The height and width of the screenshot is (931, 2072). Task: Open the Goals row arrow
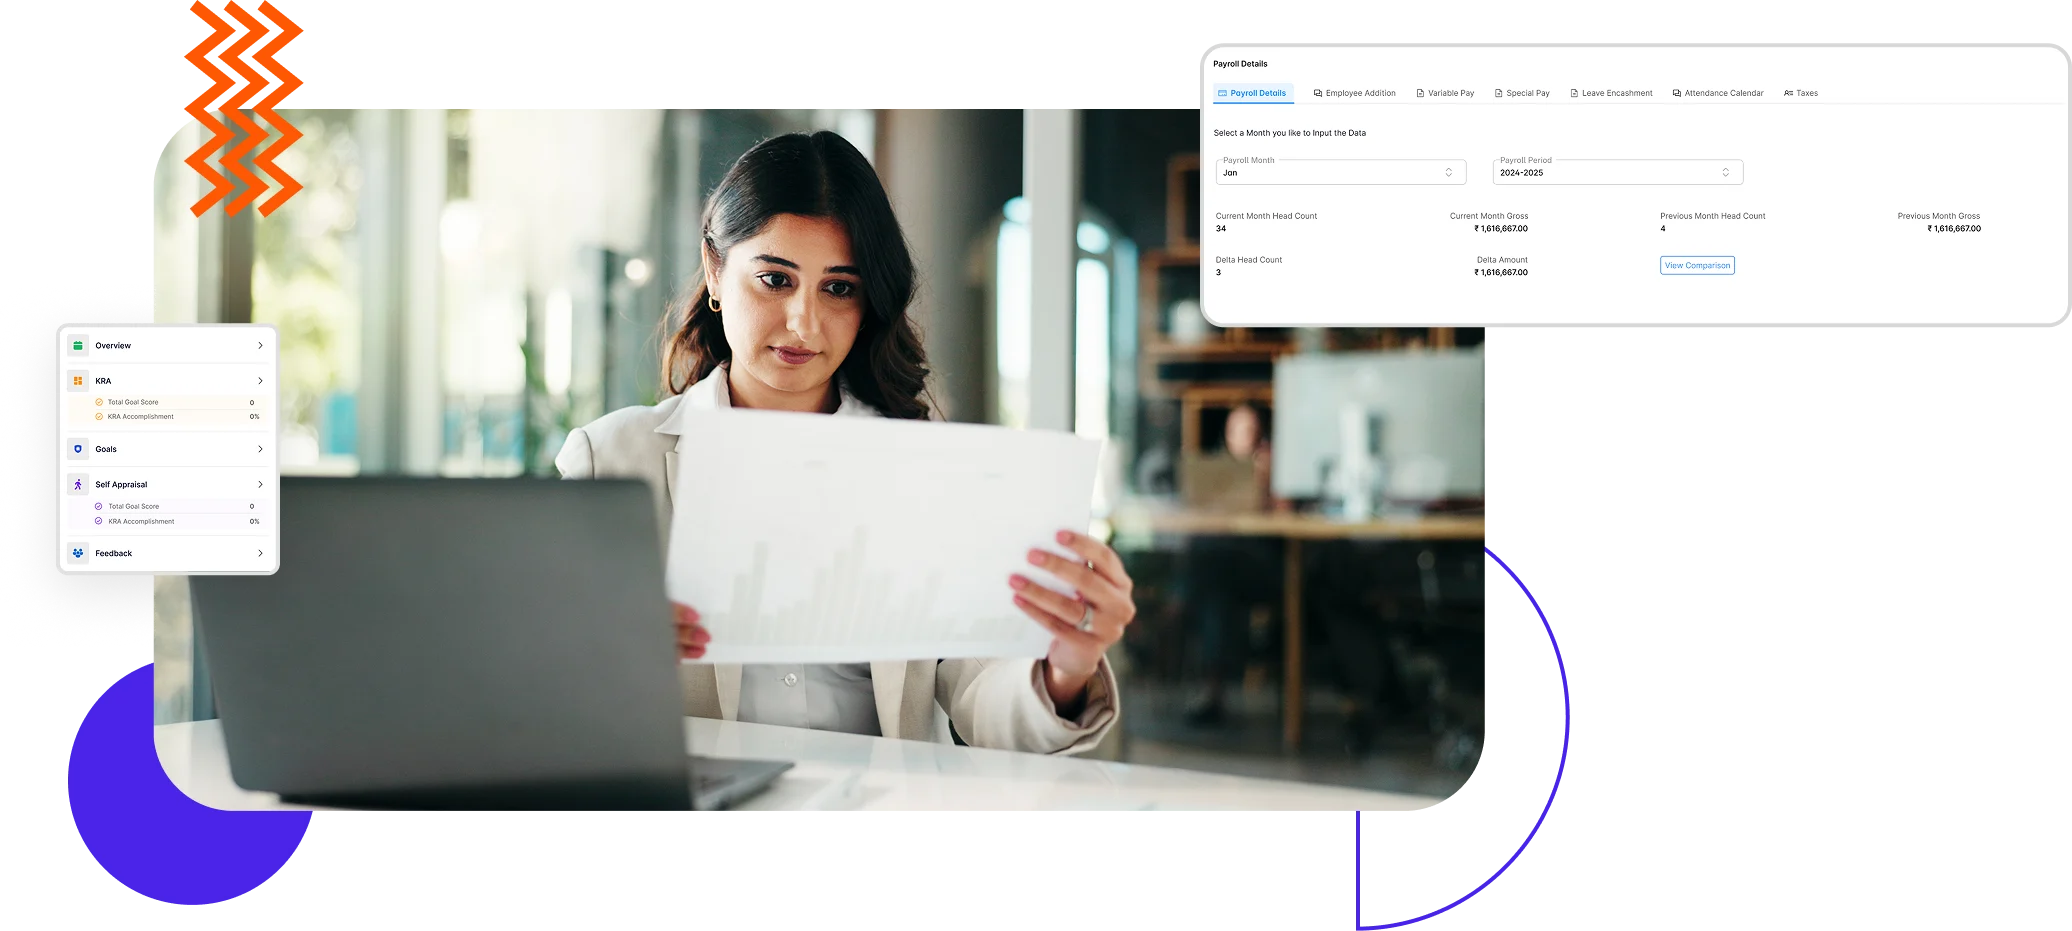pyautogui.click(x=260, y=449)
